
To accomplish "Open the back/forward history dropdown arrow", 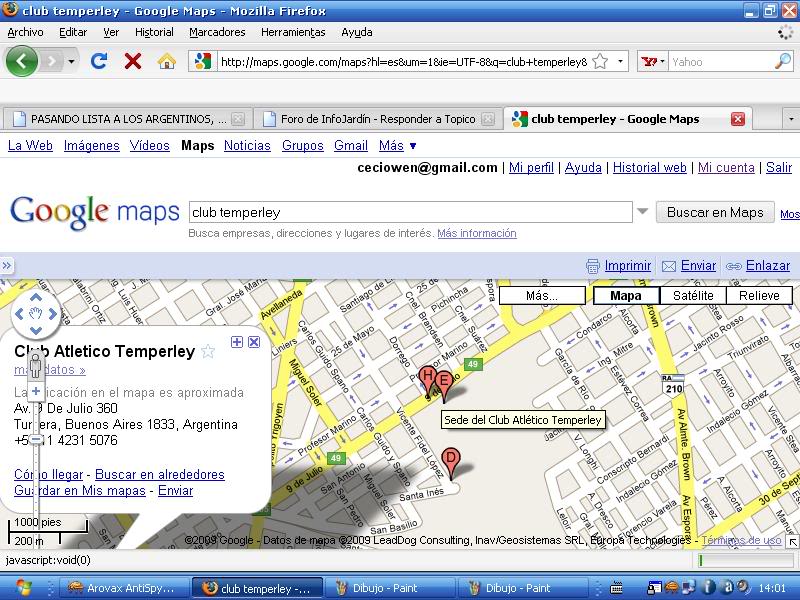I will pyautogui.click(x=71, y=62).
